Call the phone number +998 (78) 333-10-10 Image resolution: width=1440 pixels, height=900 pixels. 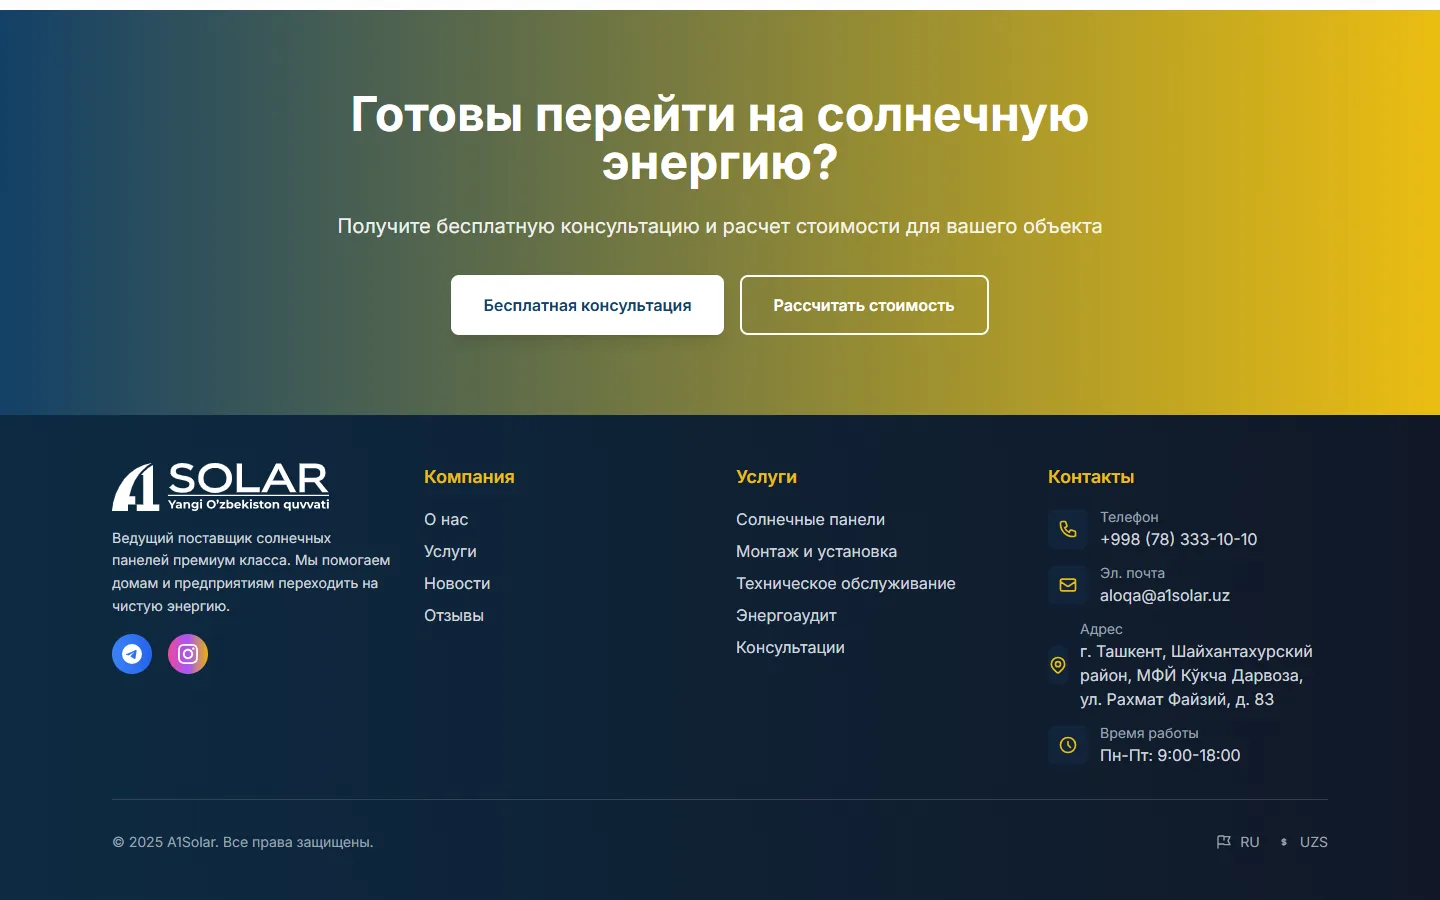(x=1178, y=539)
